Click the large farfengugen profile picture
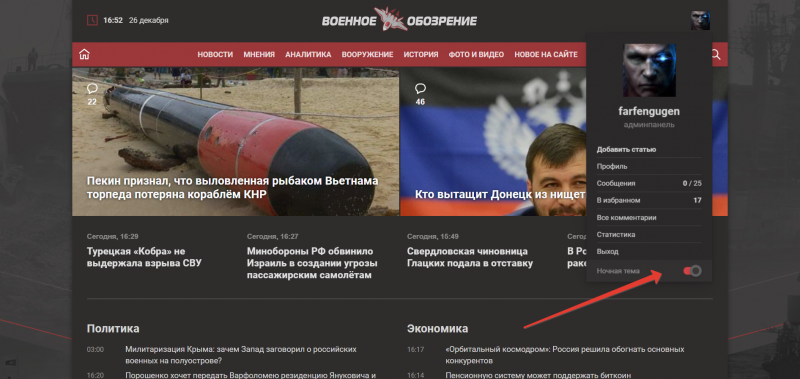Image resolution: width=800 pixels, height=379 pixels. pyautogui.click(x=649, y=70)
